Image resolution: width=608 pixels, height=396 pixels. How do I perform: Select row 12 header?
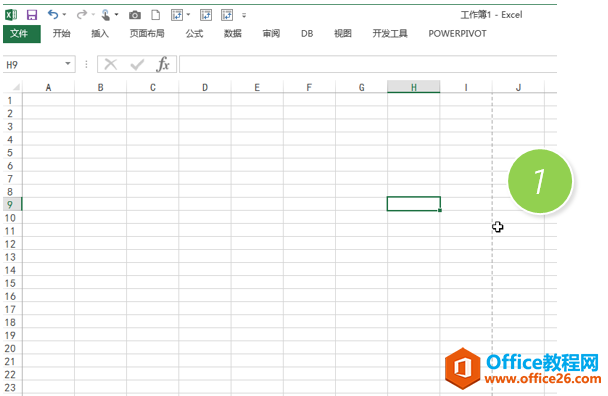(11, 244)
